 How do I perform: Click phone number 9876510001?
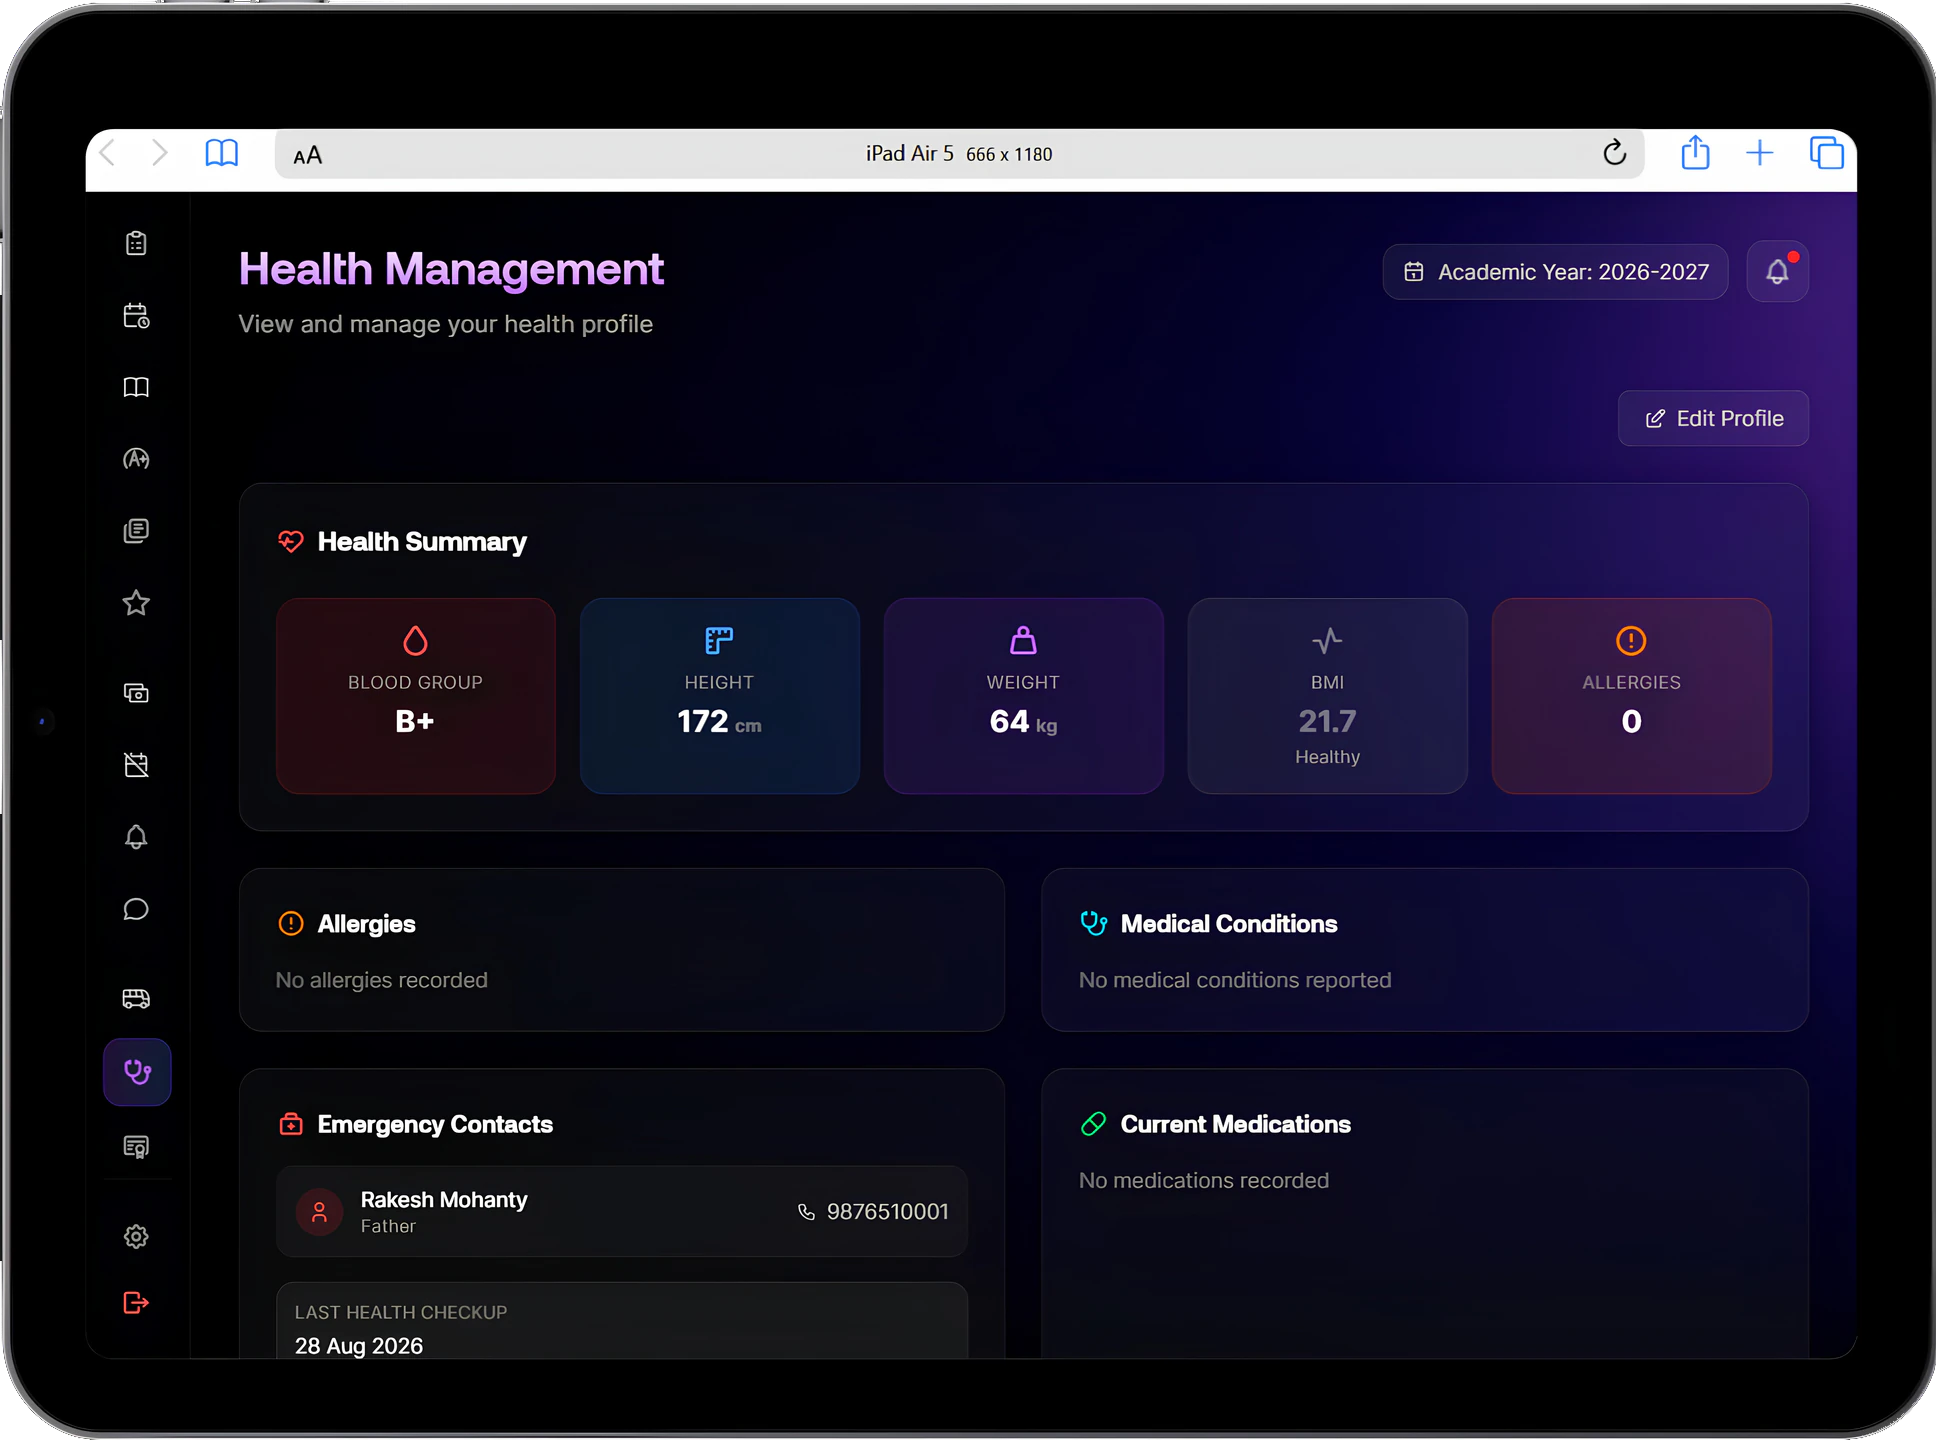click(888, 1212)
